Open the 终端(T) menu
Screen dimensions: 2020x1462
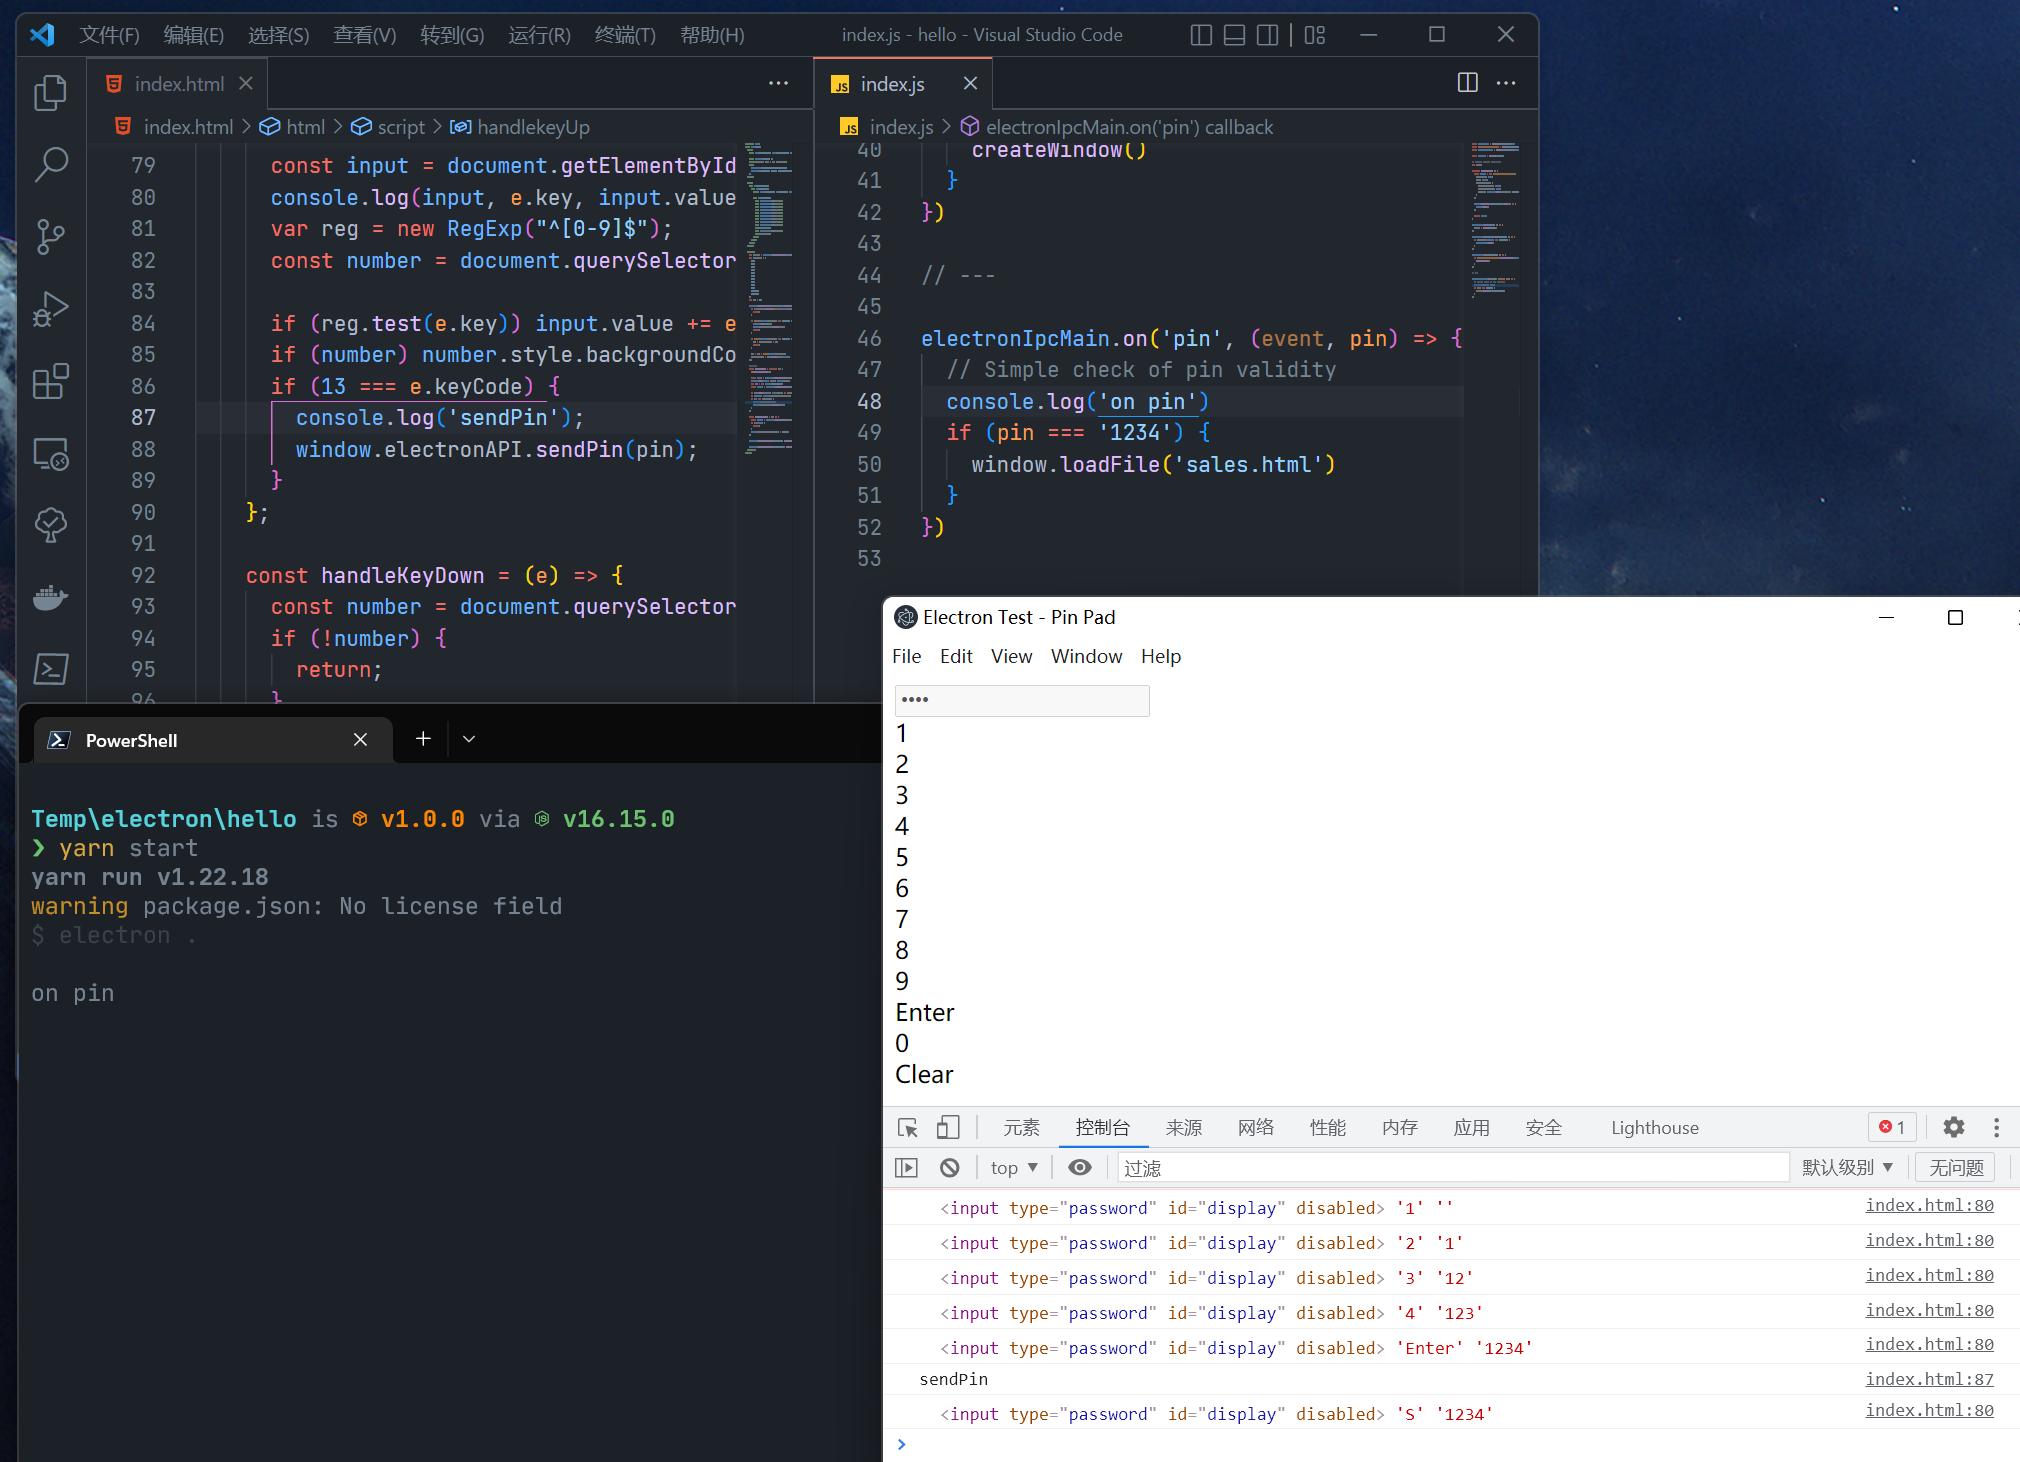[625, 35]
